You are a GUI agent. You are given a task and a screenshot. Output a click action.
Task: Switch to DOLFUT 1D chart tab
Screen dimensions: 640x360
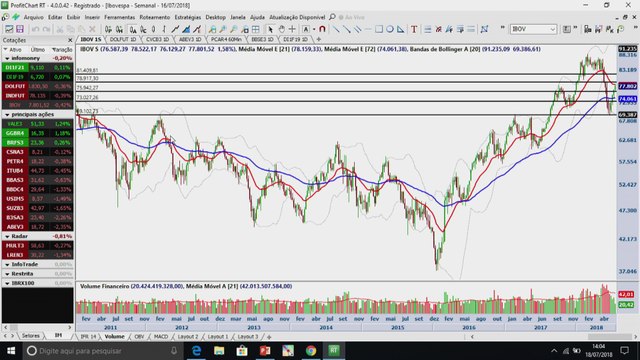(x=122, y=40)
